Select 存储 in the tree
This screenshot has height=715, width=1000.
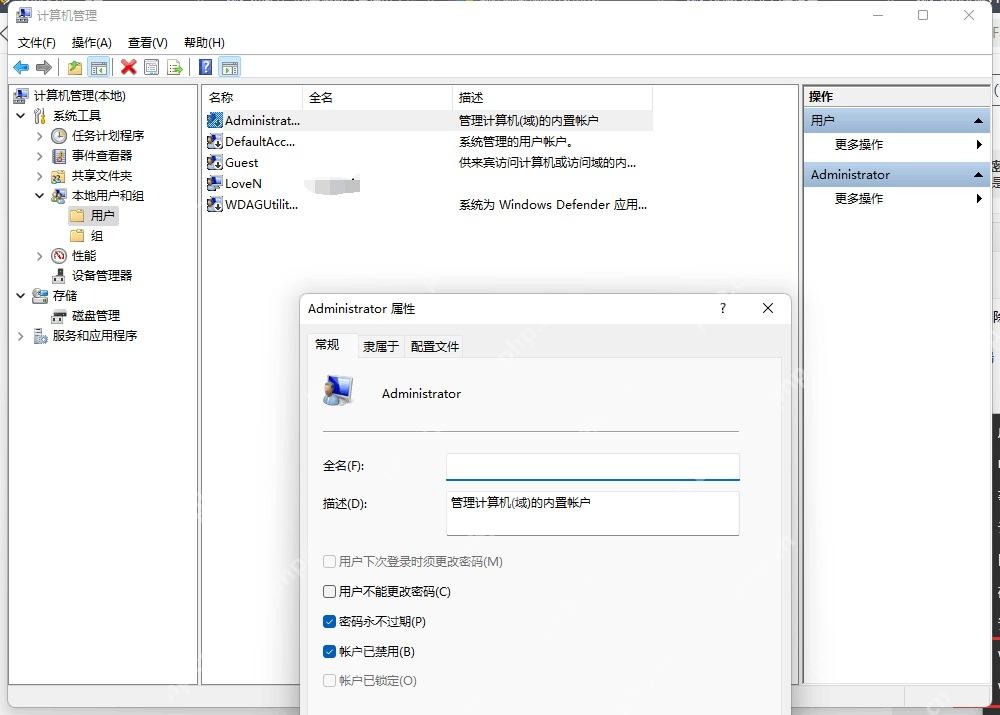tap(64, 296)
